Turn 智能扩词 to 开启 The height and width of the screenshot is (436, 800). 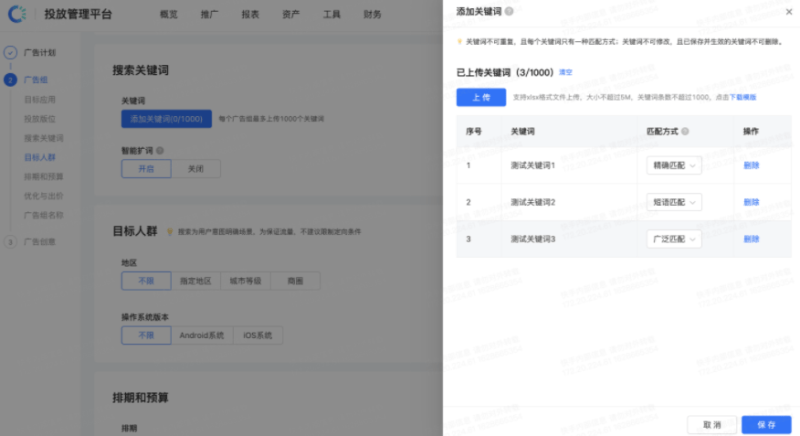(x=146, y=169)
